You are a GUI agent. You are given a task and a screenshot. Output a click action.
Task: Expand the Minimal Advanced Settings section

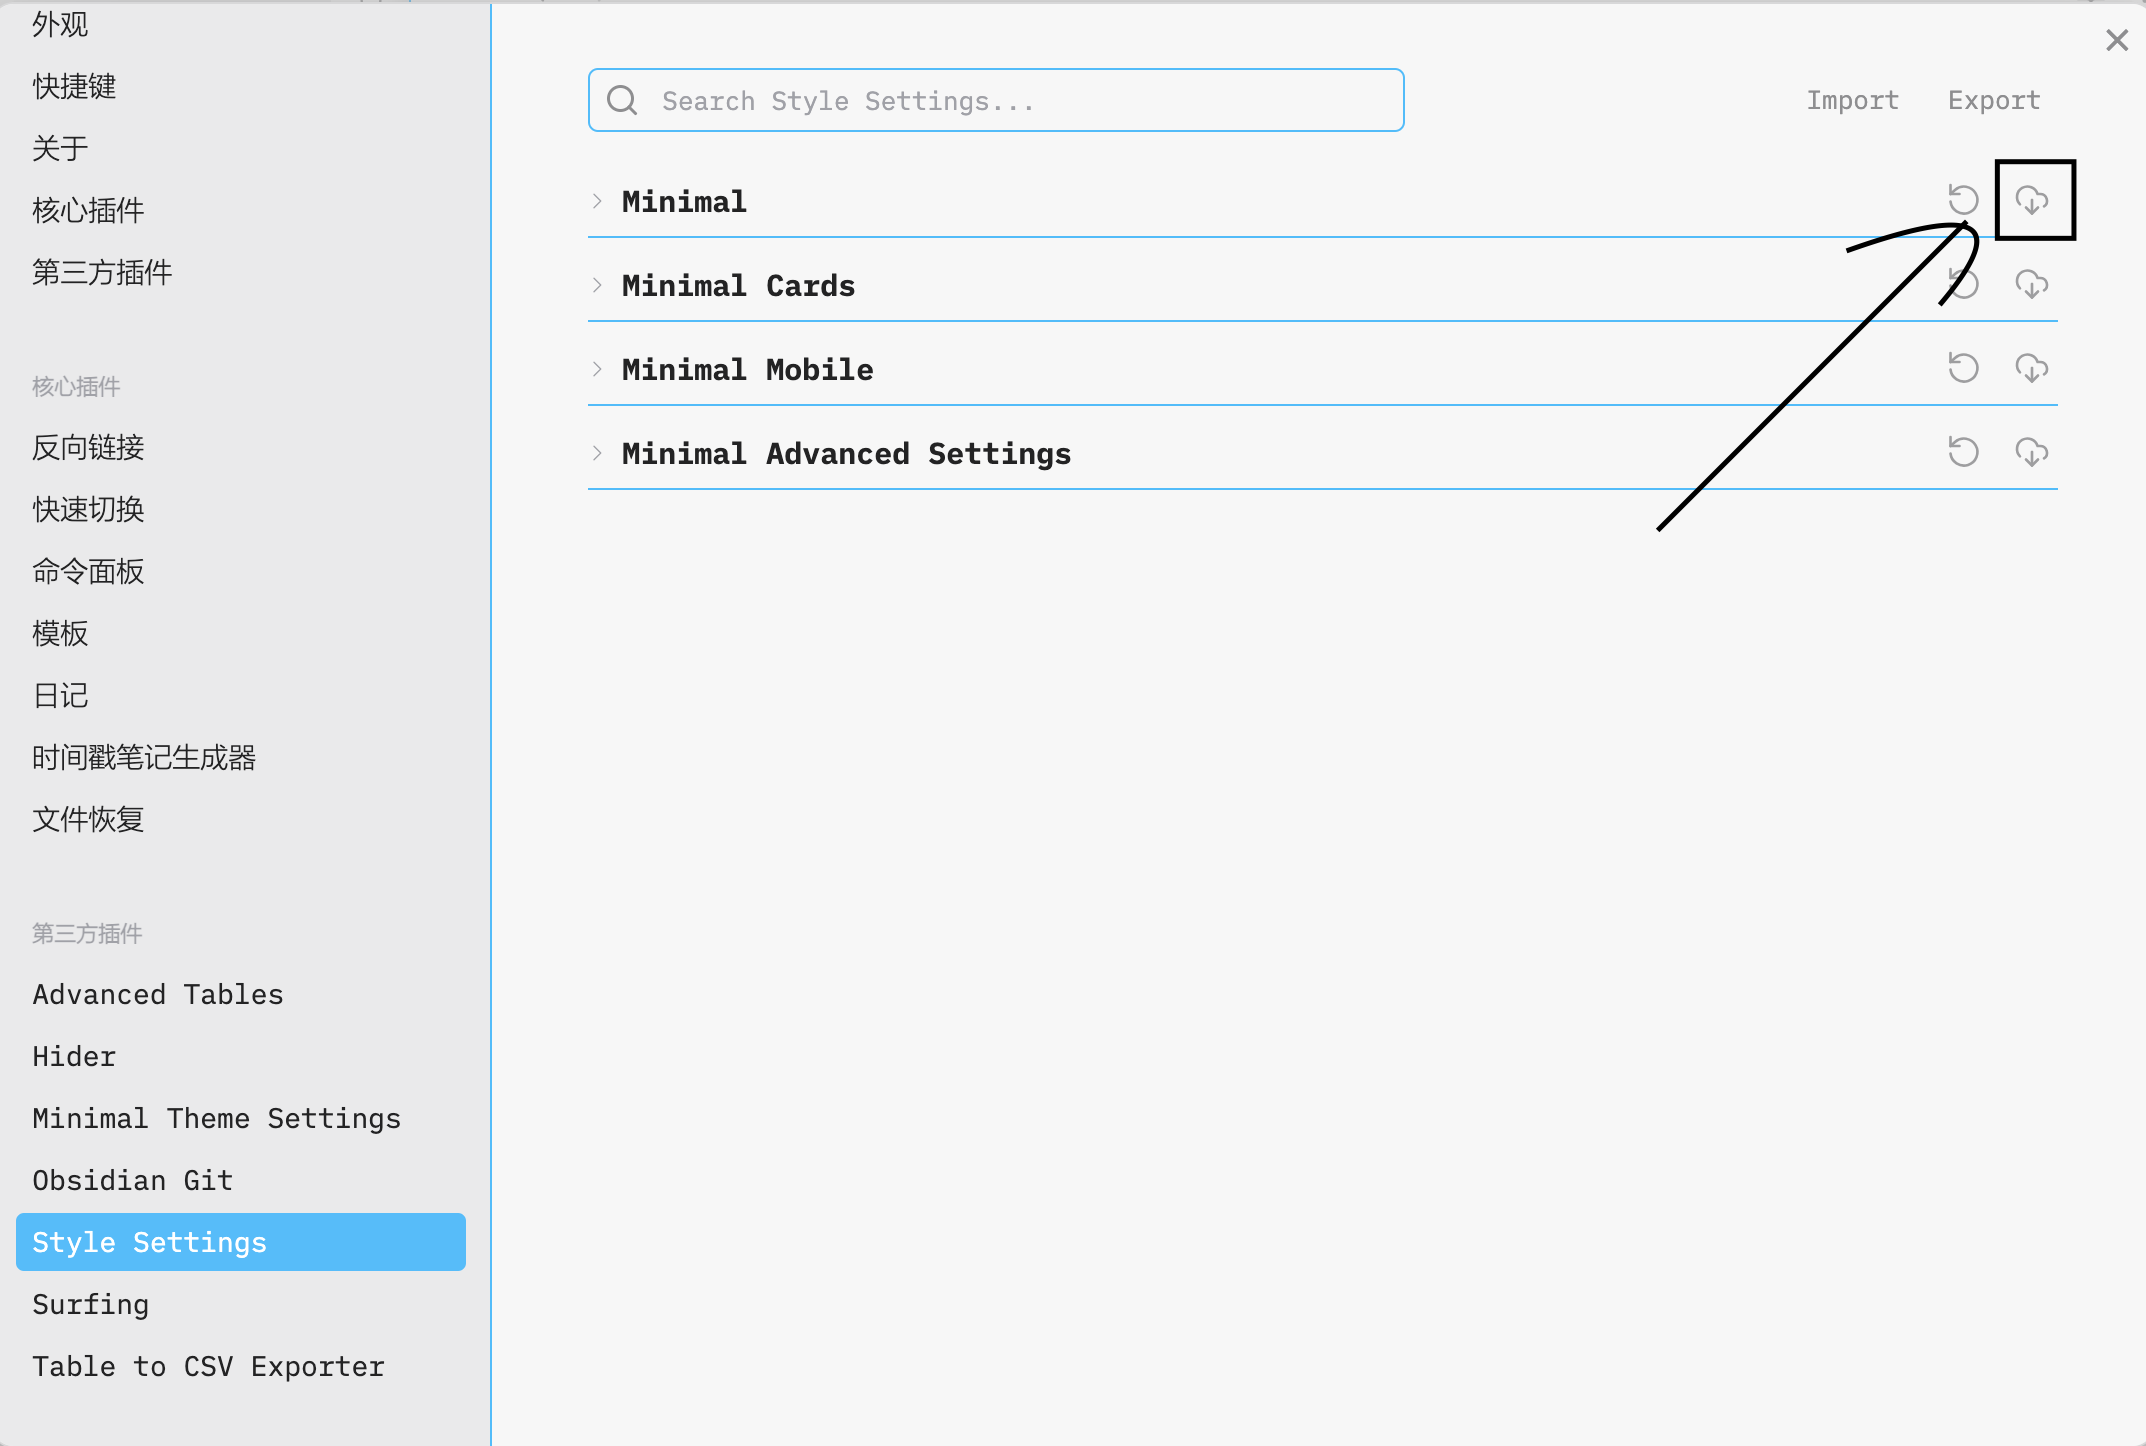coord(597,453)
